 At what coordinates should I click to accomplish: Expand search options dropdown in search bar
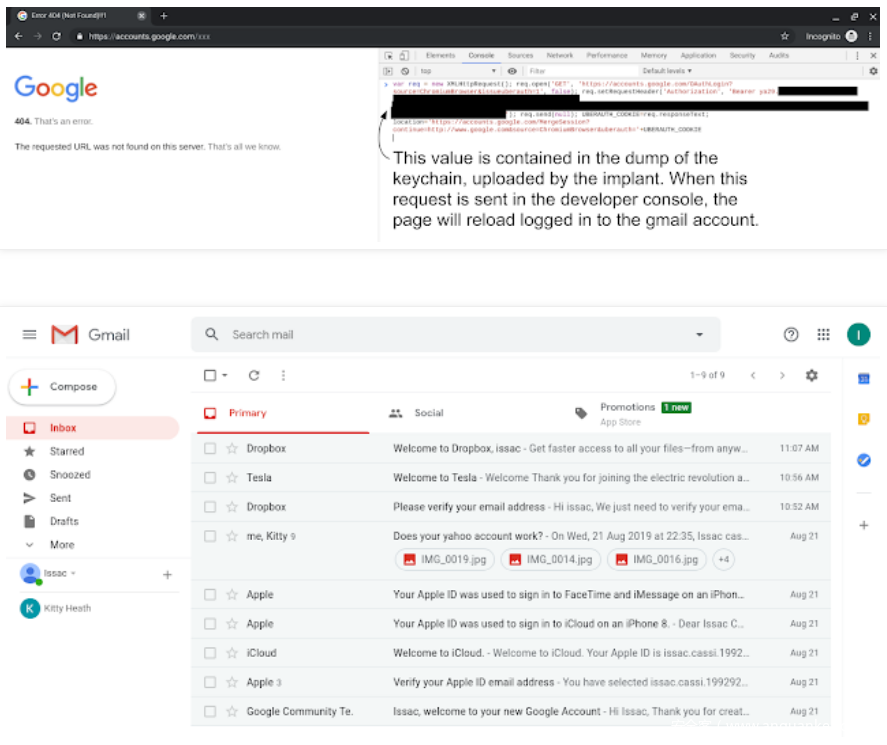point(699,335)
